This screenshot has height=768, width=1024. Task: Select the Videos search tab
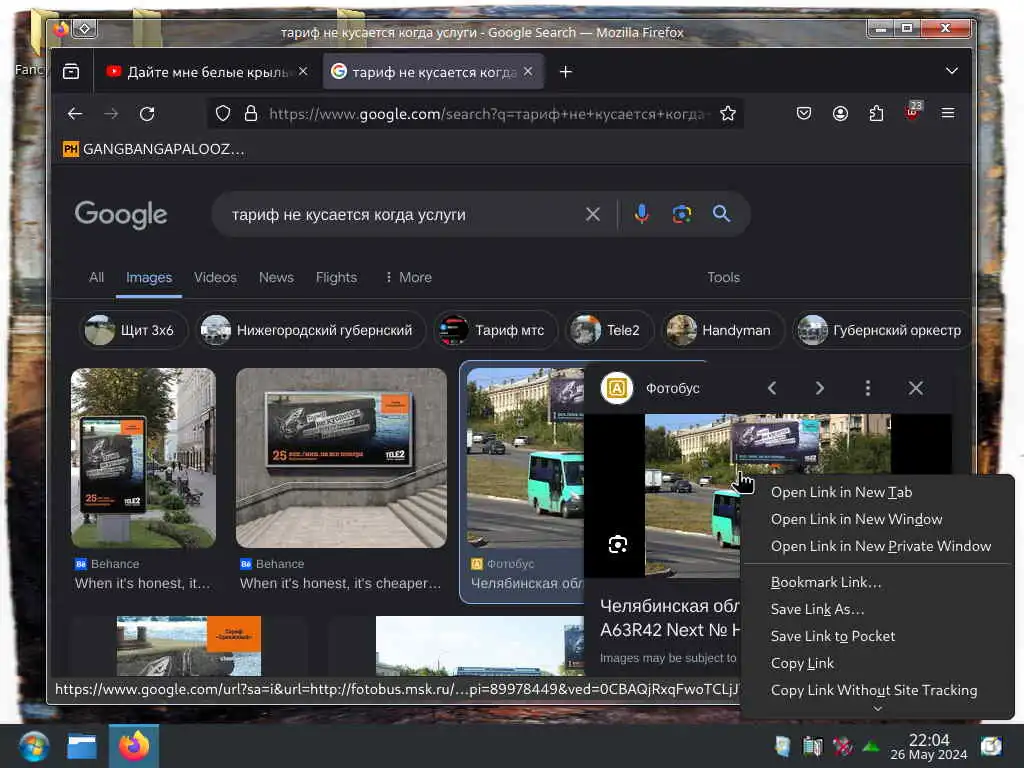(x=216, y=278)
